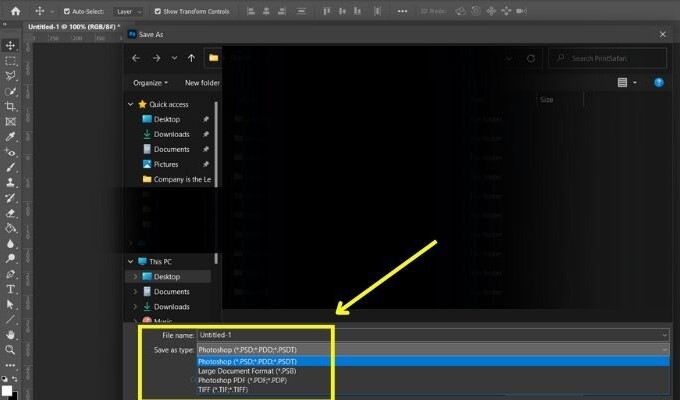Image resolution: width=680 pixels, height=400 pixels.
Task: Open Desktop in Quick access
Action: tap(167, 119)
